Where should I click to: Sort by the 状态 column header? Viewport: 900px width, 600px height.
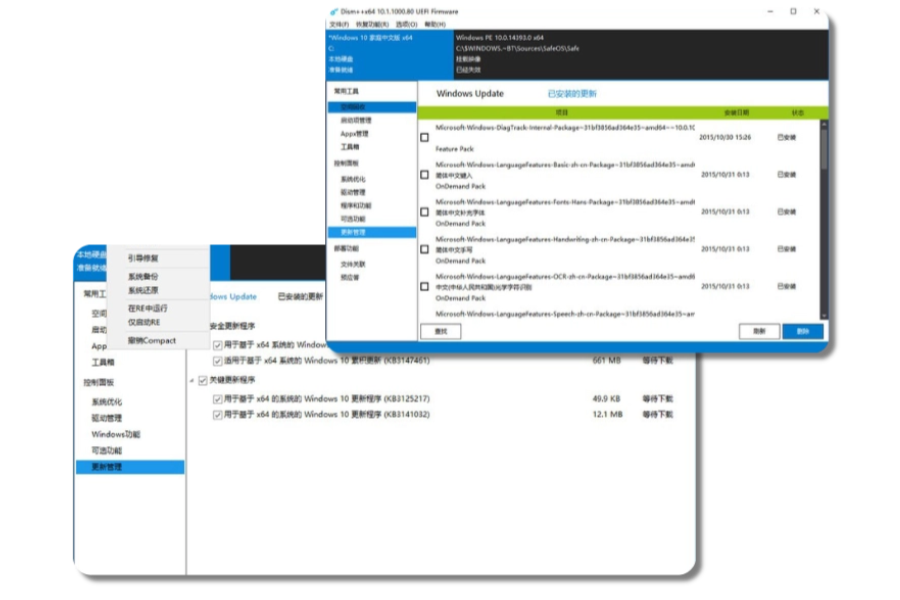798,113
